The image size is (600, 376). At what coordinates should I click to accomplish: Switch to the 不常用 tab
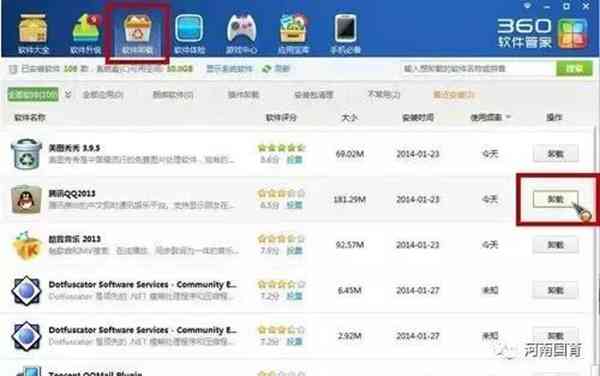tap(384, 94)
